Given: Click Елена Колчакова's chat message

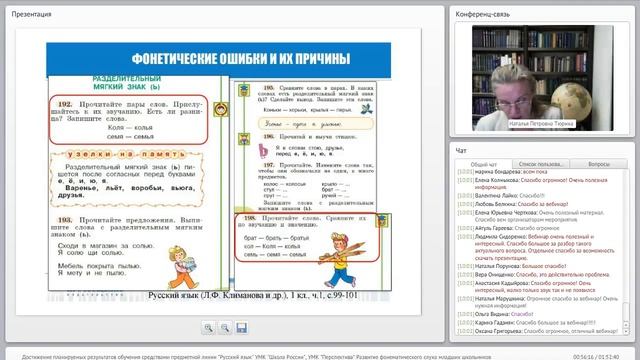Looking at the screenshot, I should (533, 183).
